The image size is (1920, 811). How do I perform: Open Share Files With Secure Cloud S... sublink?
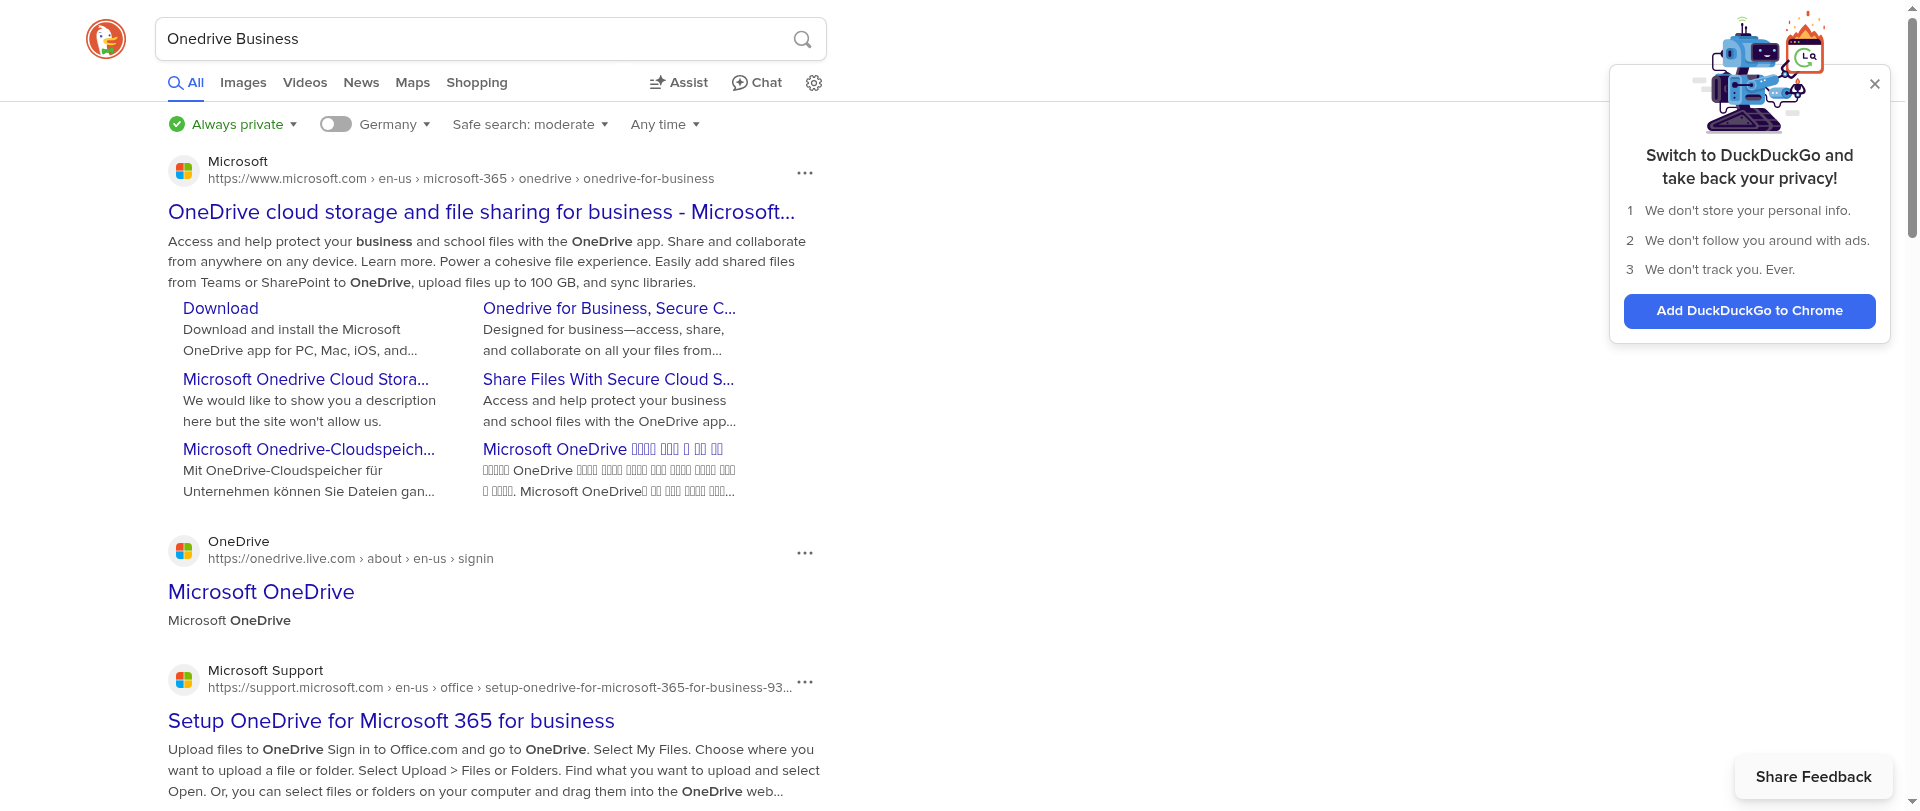coord(608,379)
